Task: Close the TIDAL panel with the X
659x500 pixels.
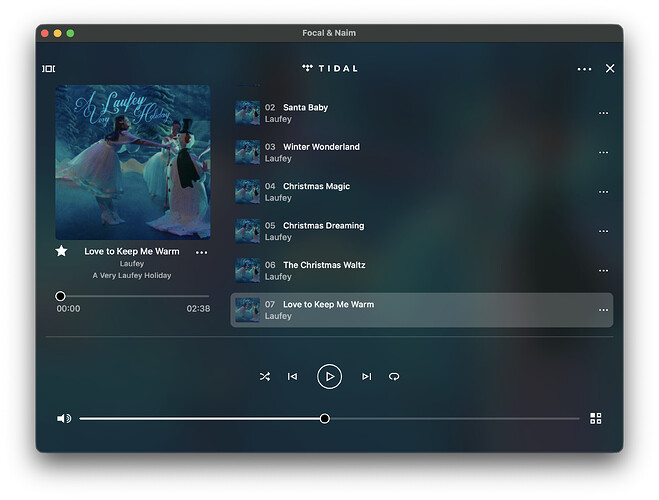Action: coord(610,69)
